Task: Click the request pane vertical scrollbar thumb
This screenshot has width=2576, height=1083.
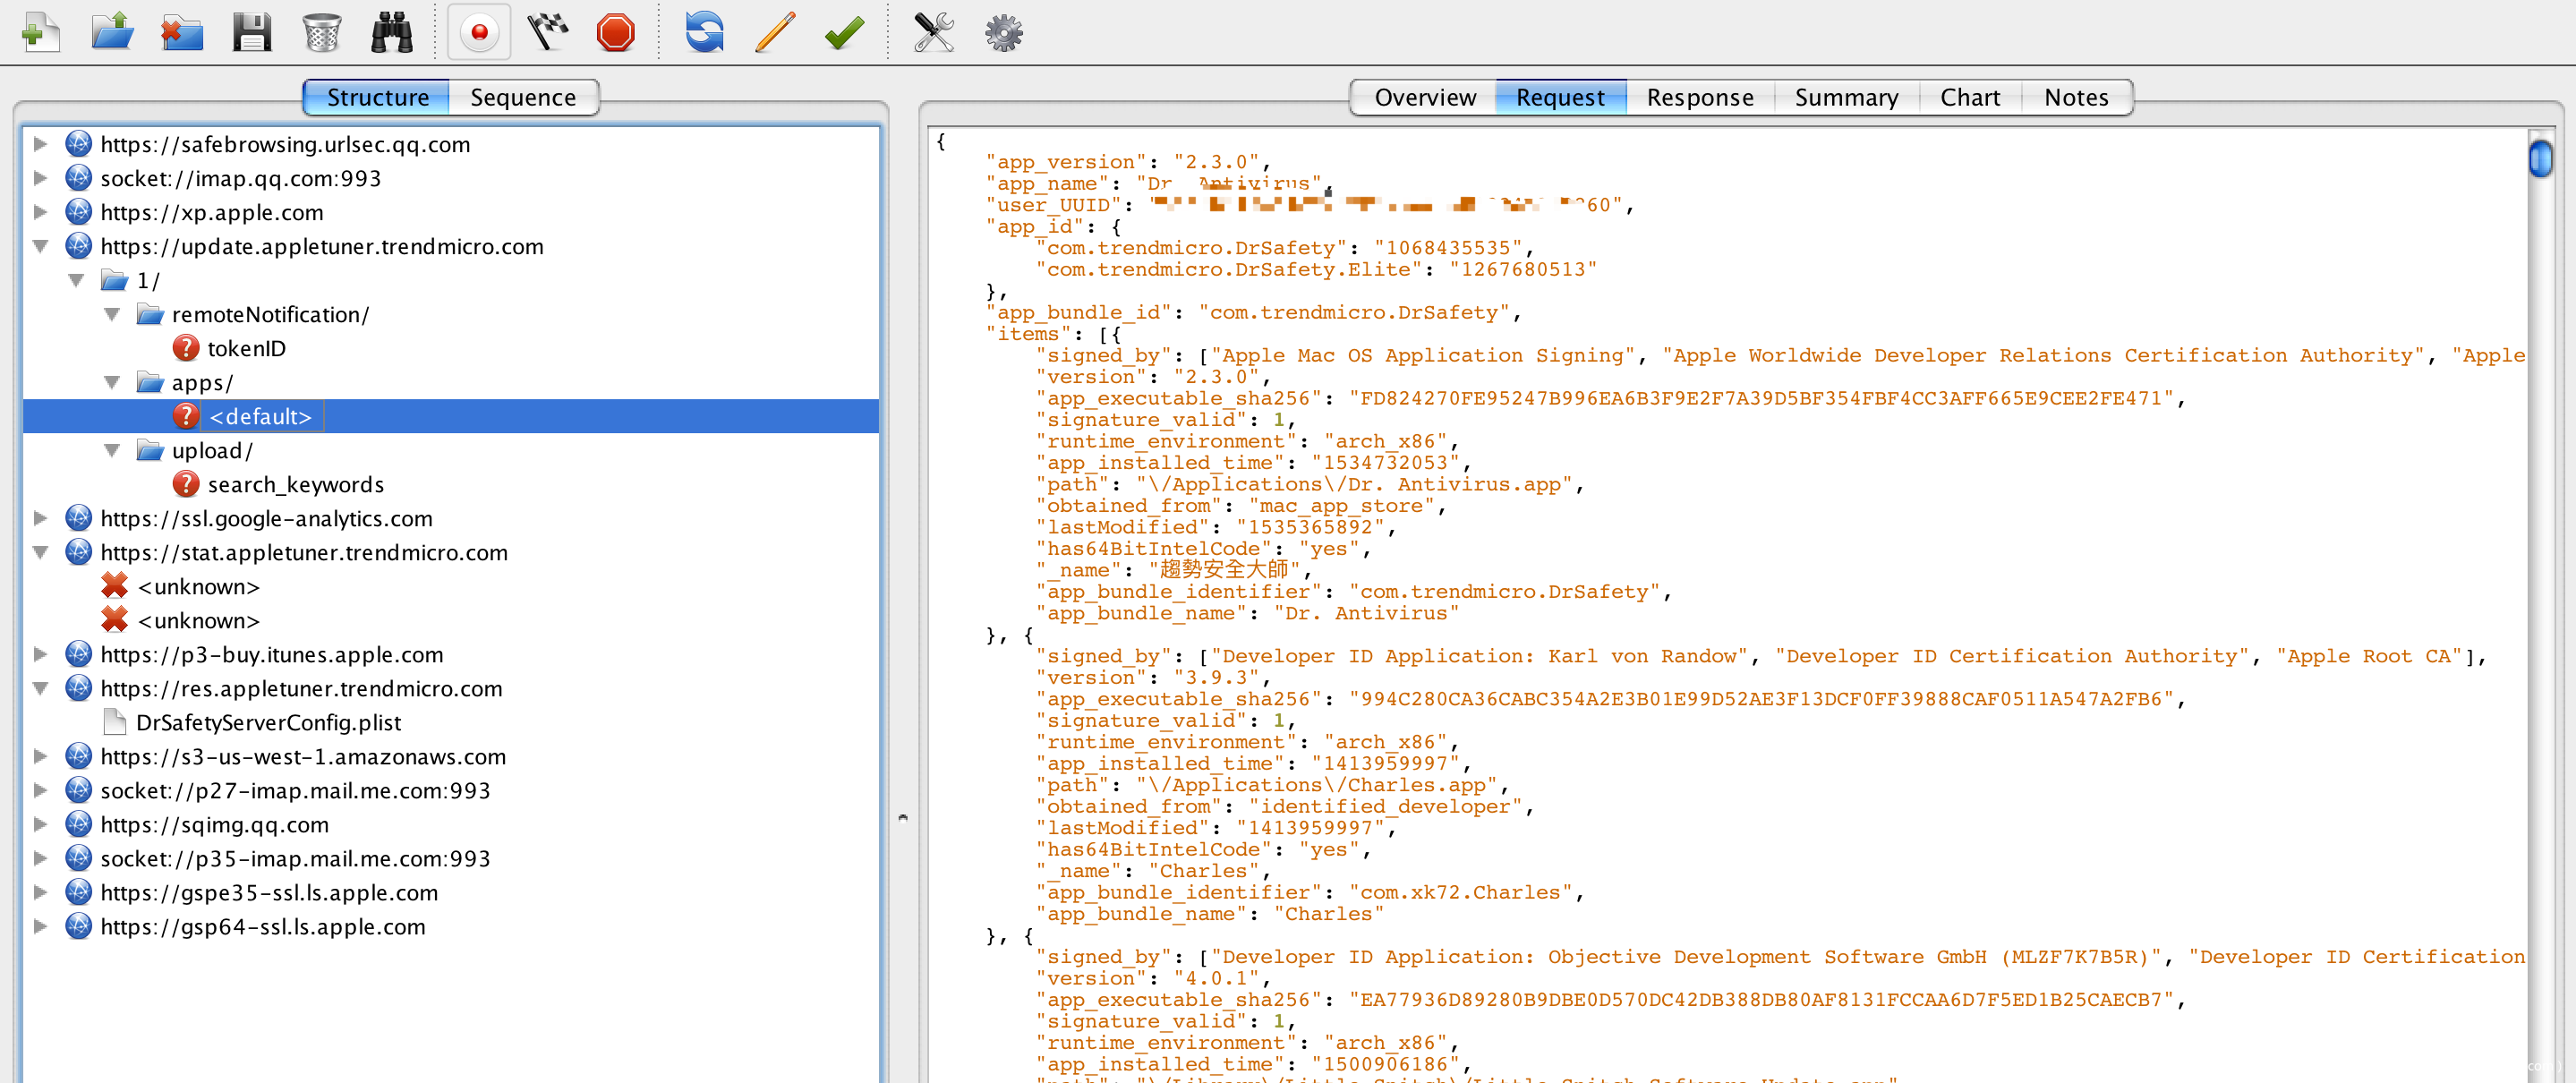Action: coord(2540,158)
